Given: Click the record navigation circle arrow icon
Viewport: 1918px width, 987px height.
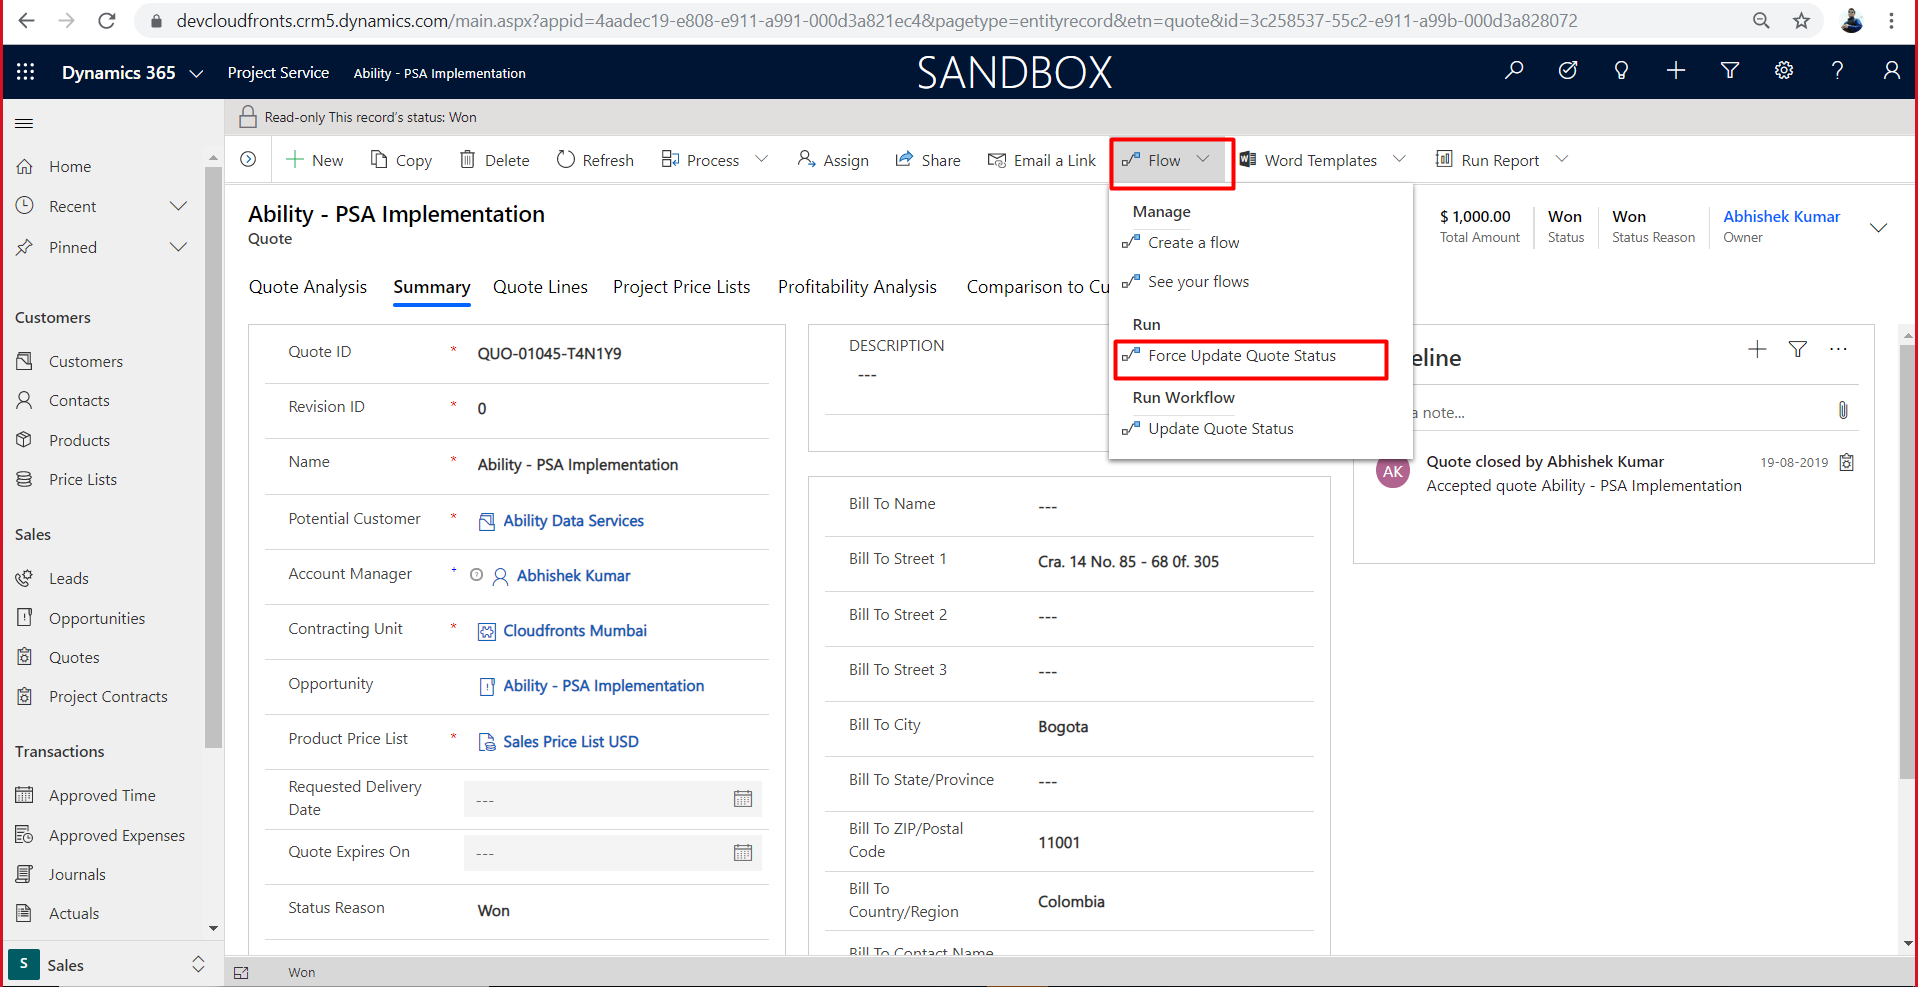Looking at the screenshot, I should click(248, 159).
